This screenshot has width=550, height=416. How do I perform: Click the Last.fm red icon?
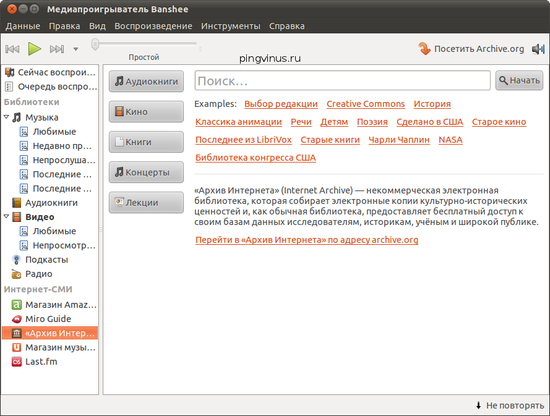(x=16, y=361)
